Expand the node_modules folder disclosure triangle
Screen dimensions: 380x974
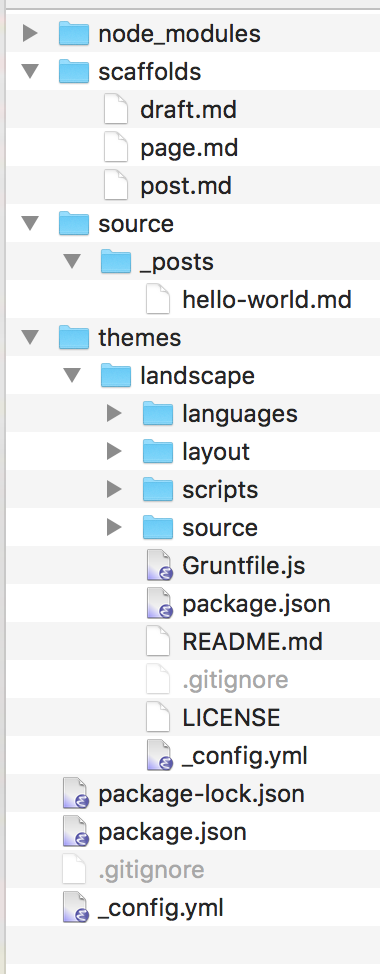pyautogui.click(x=30, y=34)
